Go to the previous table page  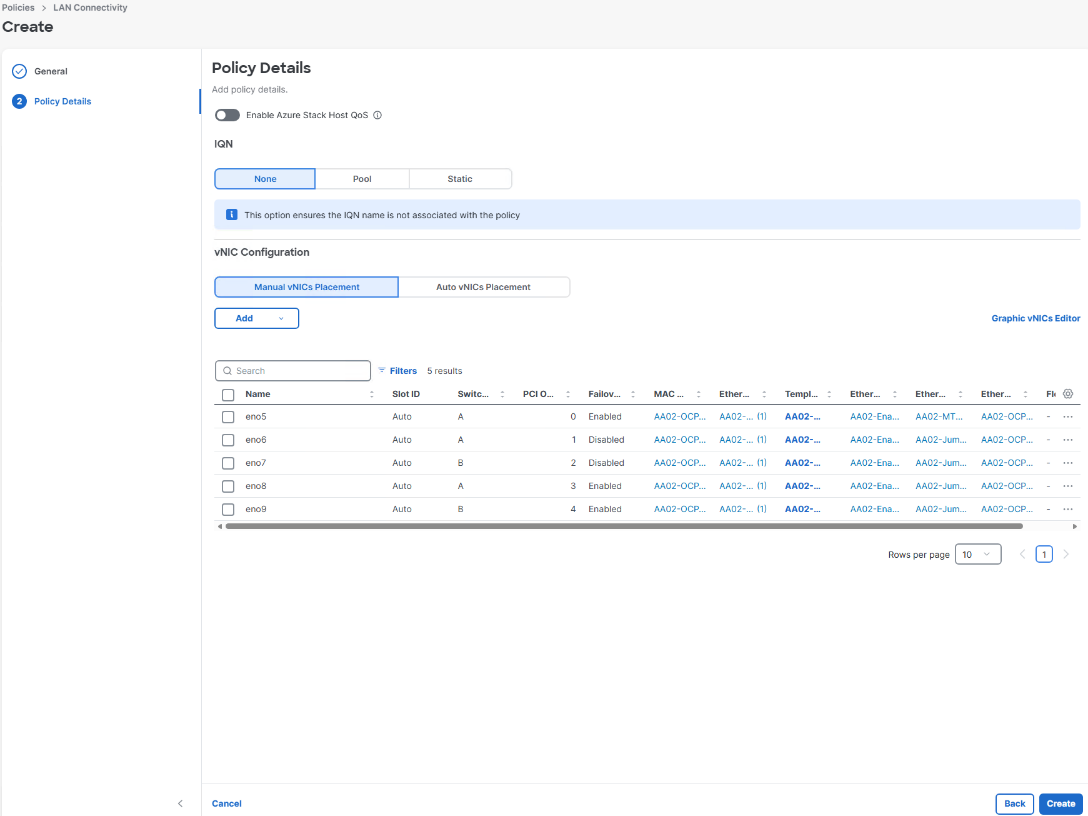[1022, 554]
